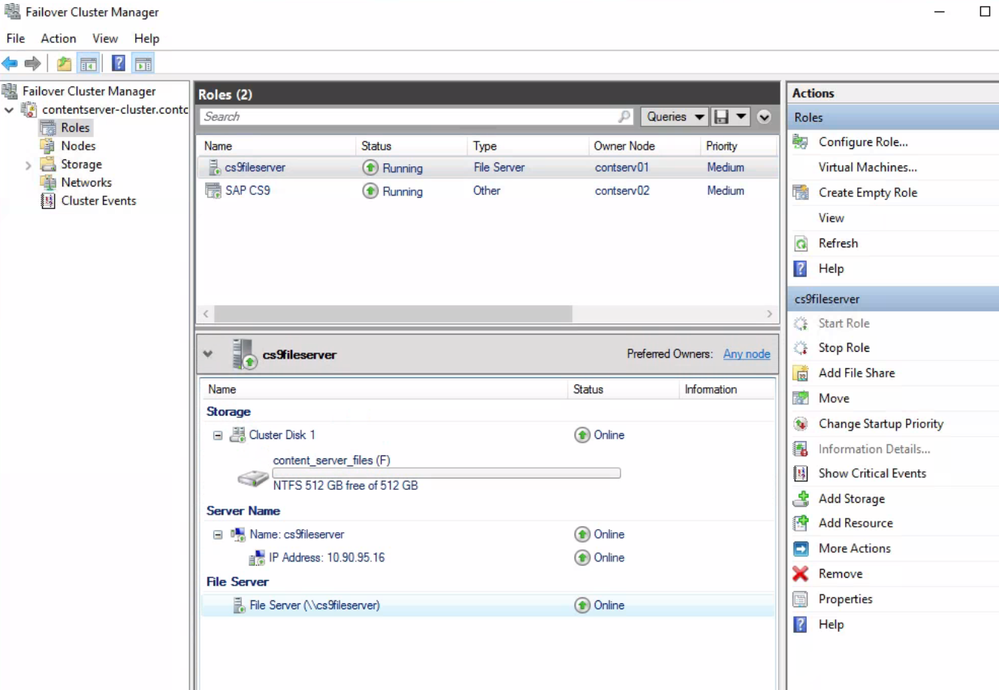Click the blue Help toolbar icon
This screenshot has height=690, width=999.
coord(119,63)
